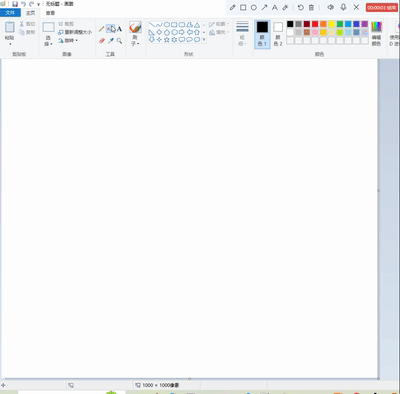Select the Fill with color bucket tool

tap(110, 29)
